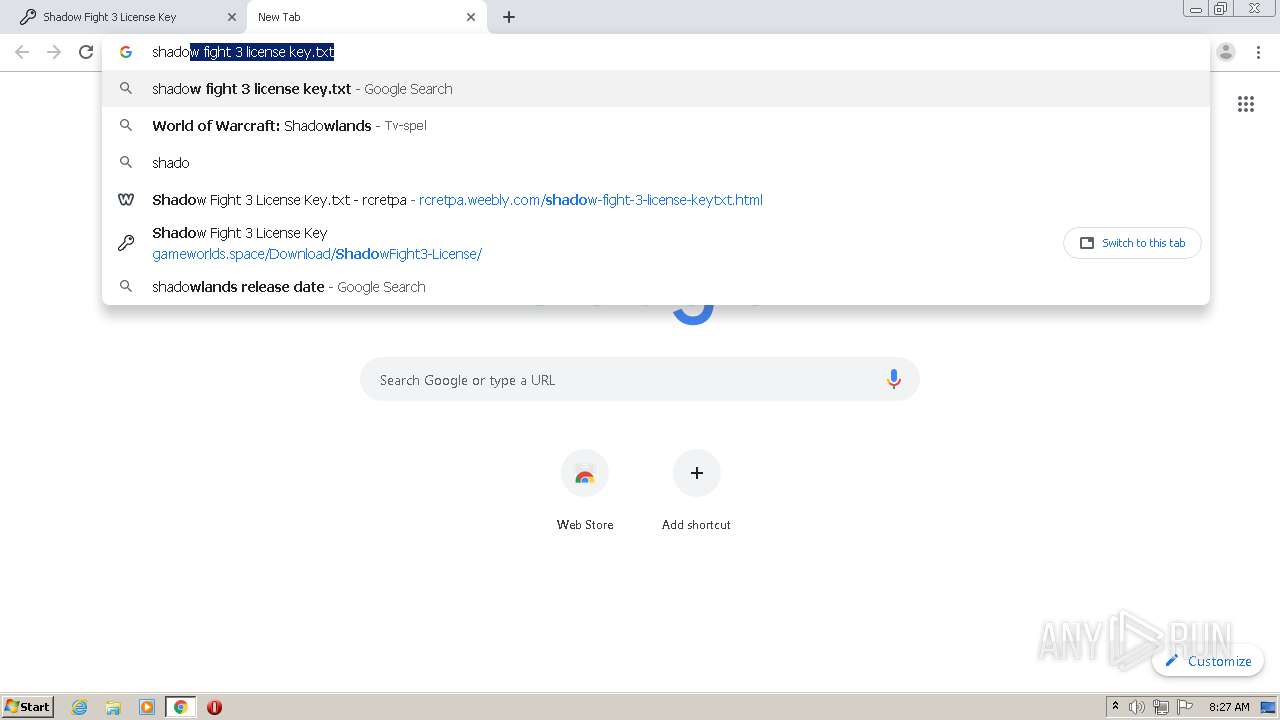
Task: Select 'shadowlands release date' suggestion
Action: (655, 287)
